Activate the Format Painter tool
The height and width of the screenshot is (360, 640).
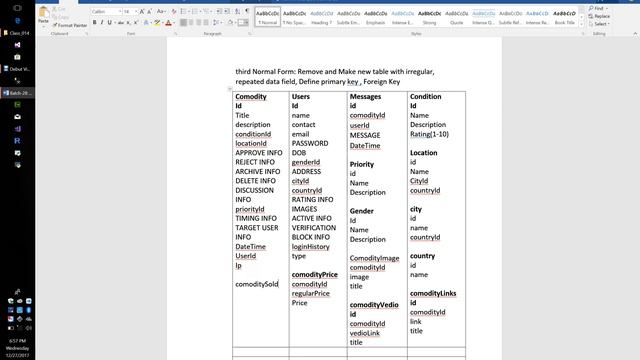pyautogui.click(x=70, y=25)
